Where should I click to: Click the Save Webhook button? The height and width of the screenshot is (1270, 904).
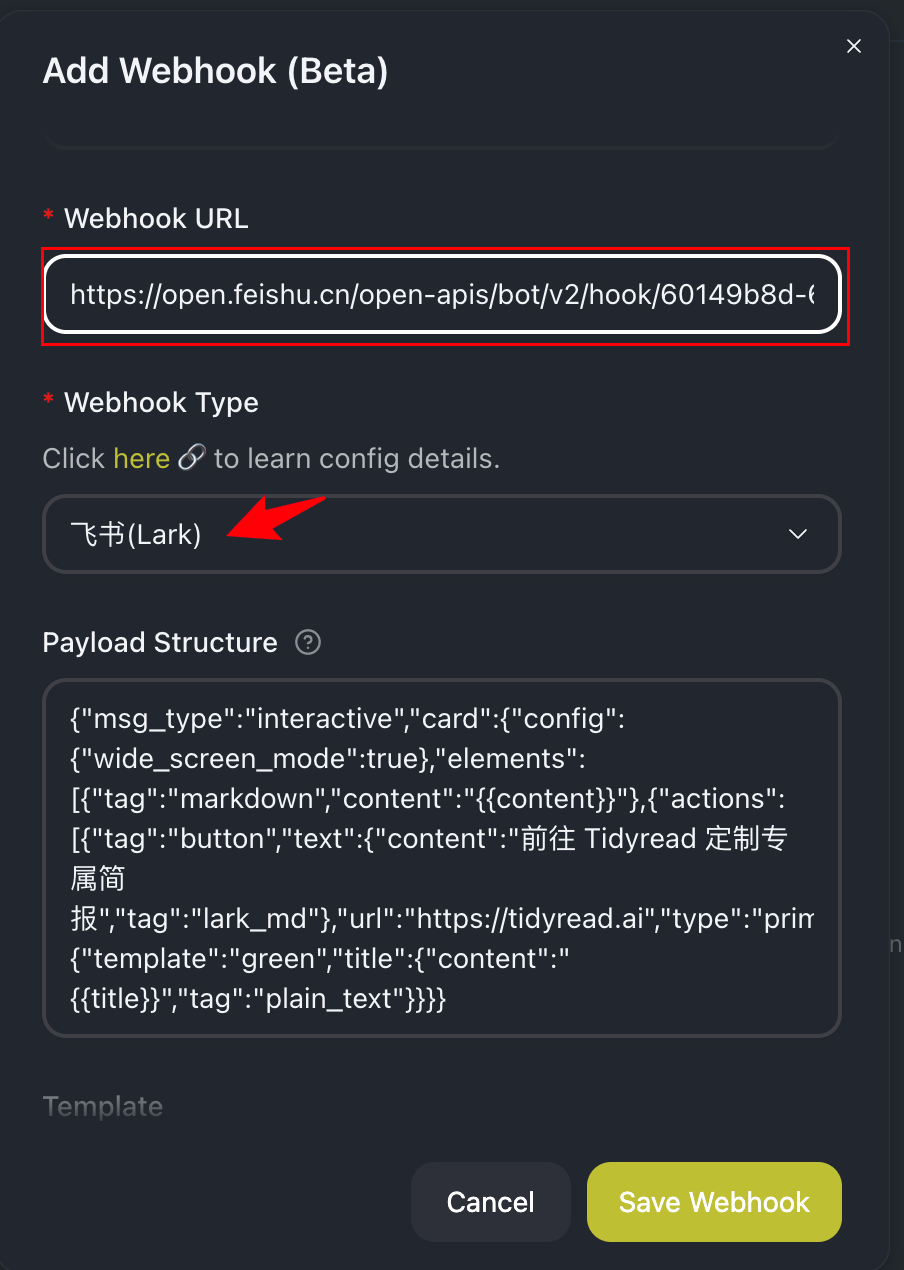pyautogui.click(x=714, y=1201)
